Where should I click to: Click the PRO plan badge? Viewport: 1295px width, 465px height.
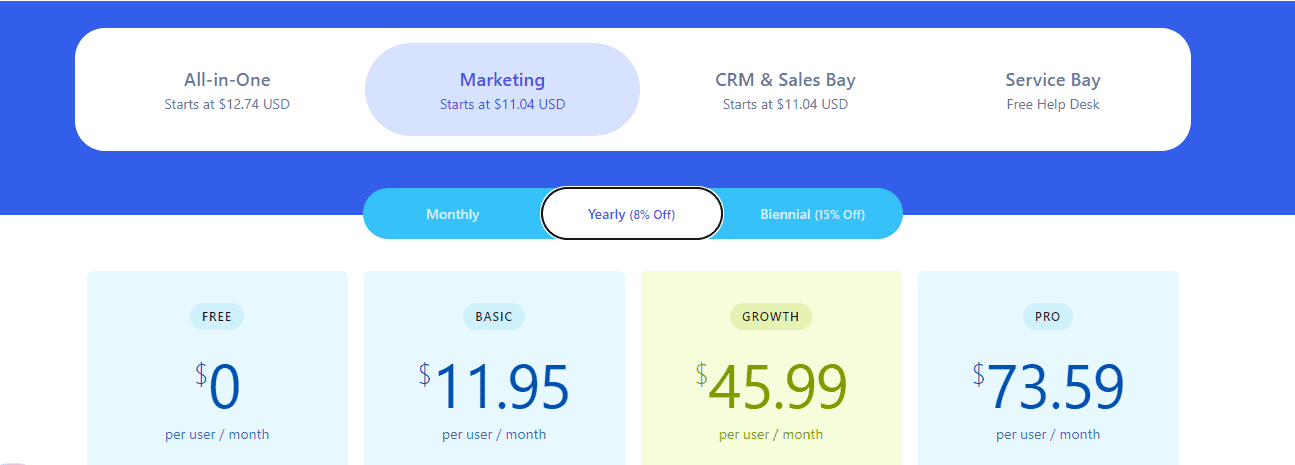[1048, 317]
